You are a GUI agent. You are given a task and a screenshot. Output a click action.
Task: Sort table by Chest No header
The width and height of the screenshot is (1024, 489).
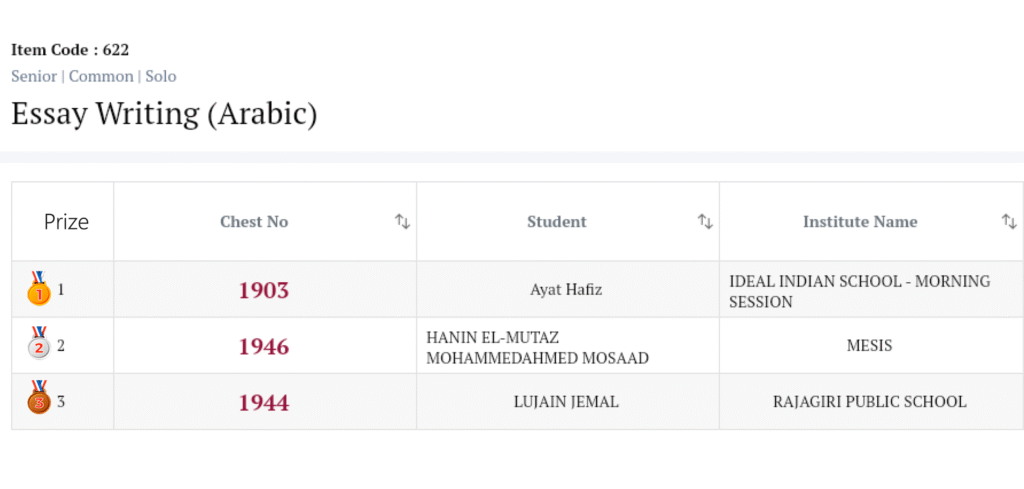pos(254,222)
